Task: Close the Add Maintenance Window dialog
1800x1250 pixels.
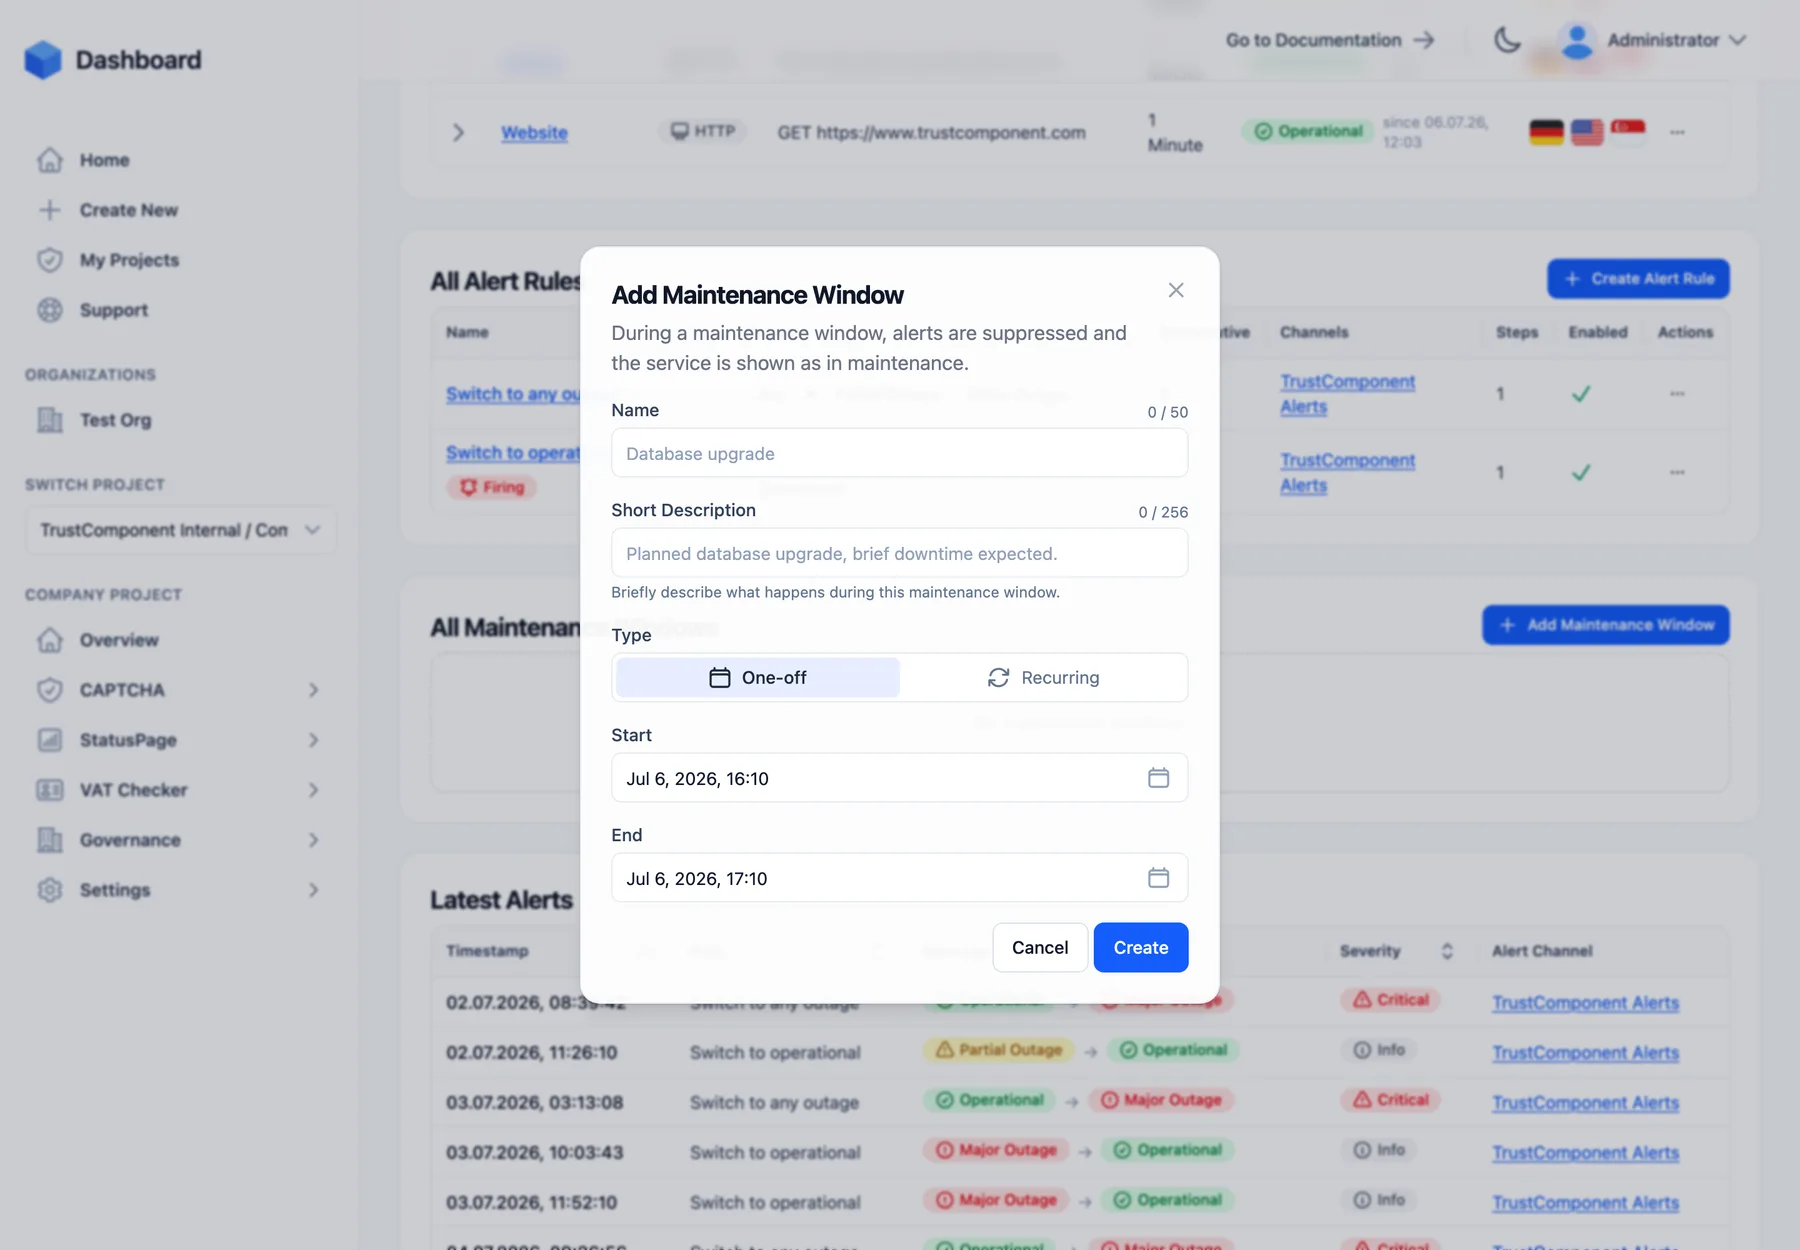Action: coord(1176,290)
